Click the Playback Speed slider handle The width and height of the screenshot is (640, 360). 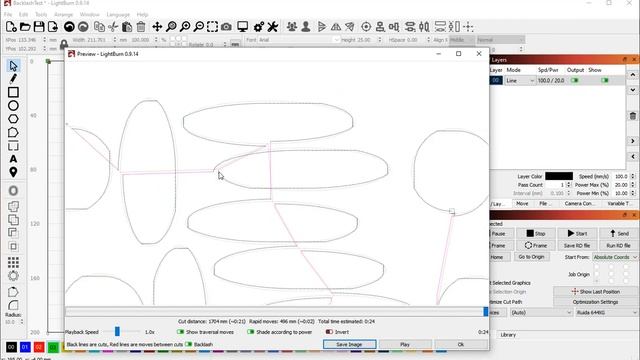tap(117, 331)
